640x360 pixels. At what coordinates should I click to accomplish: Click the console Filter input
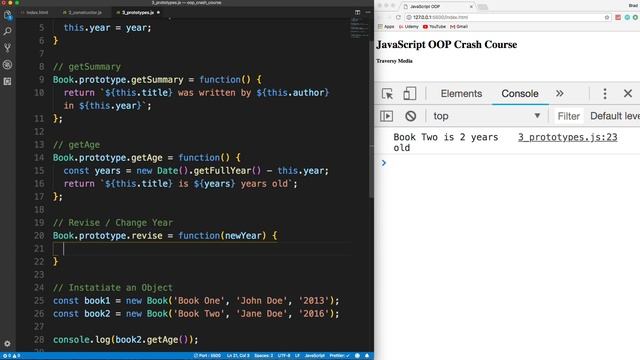(x=569, y=116)
